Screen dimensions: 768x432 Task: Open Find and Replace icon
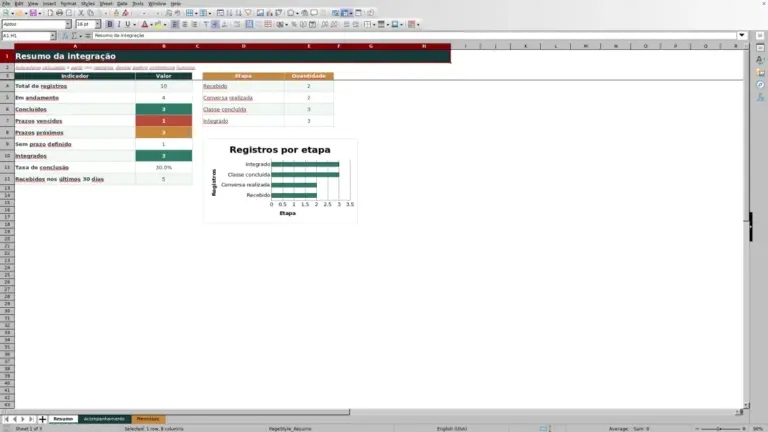pos(168,13)
